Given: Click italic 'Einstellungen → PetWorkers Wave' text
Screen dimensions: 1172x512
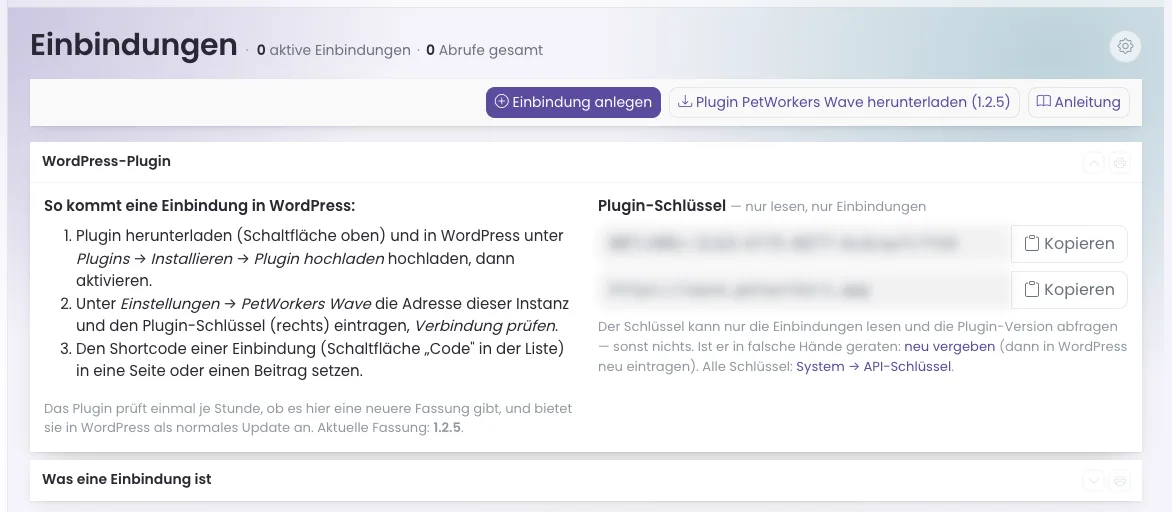Looking at the screenshot, I should (x=246, y=304).
